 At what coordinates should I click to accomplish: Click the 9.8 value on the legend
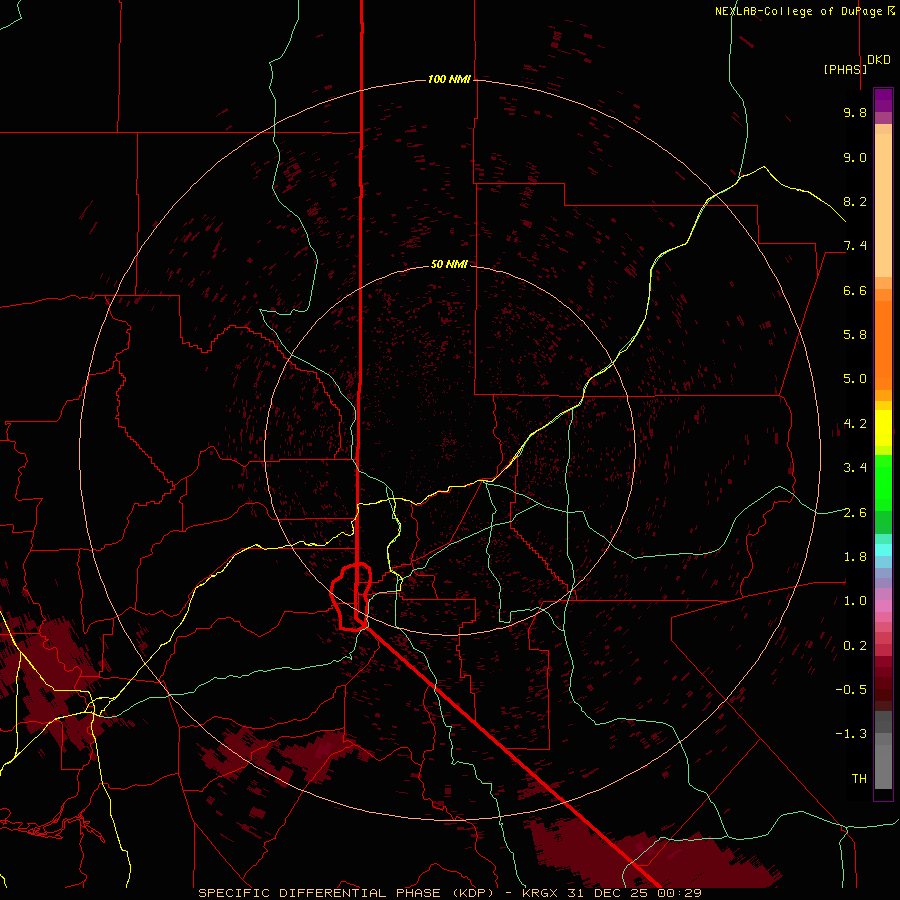(855, 112)
